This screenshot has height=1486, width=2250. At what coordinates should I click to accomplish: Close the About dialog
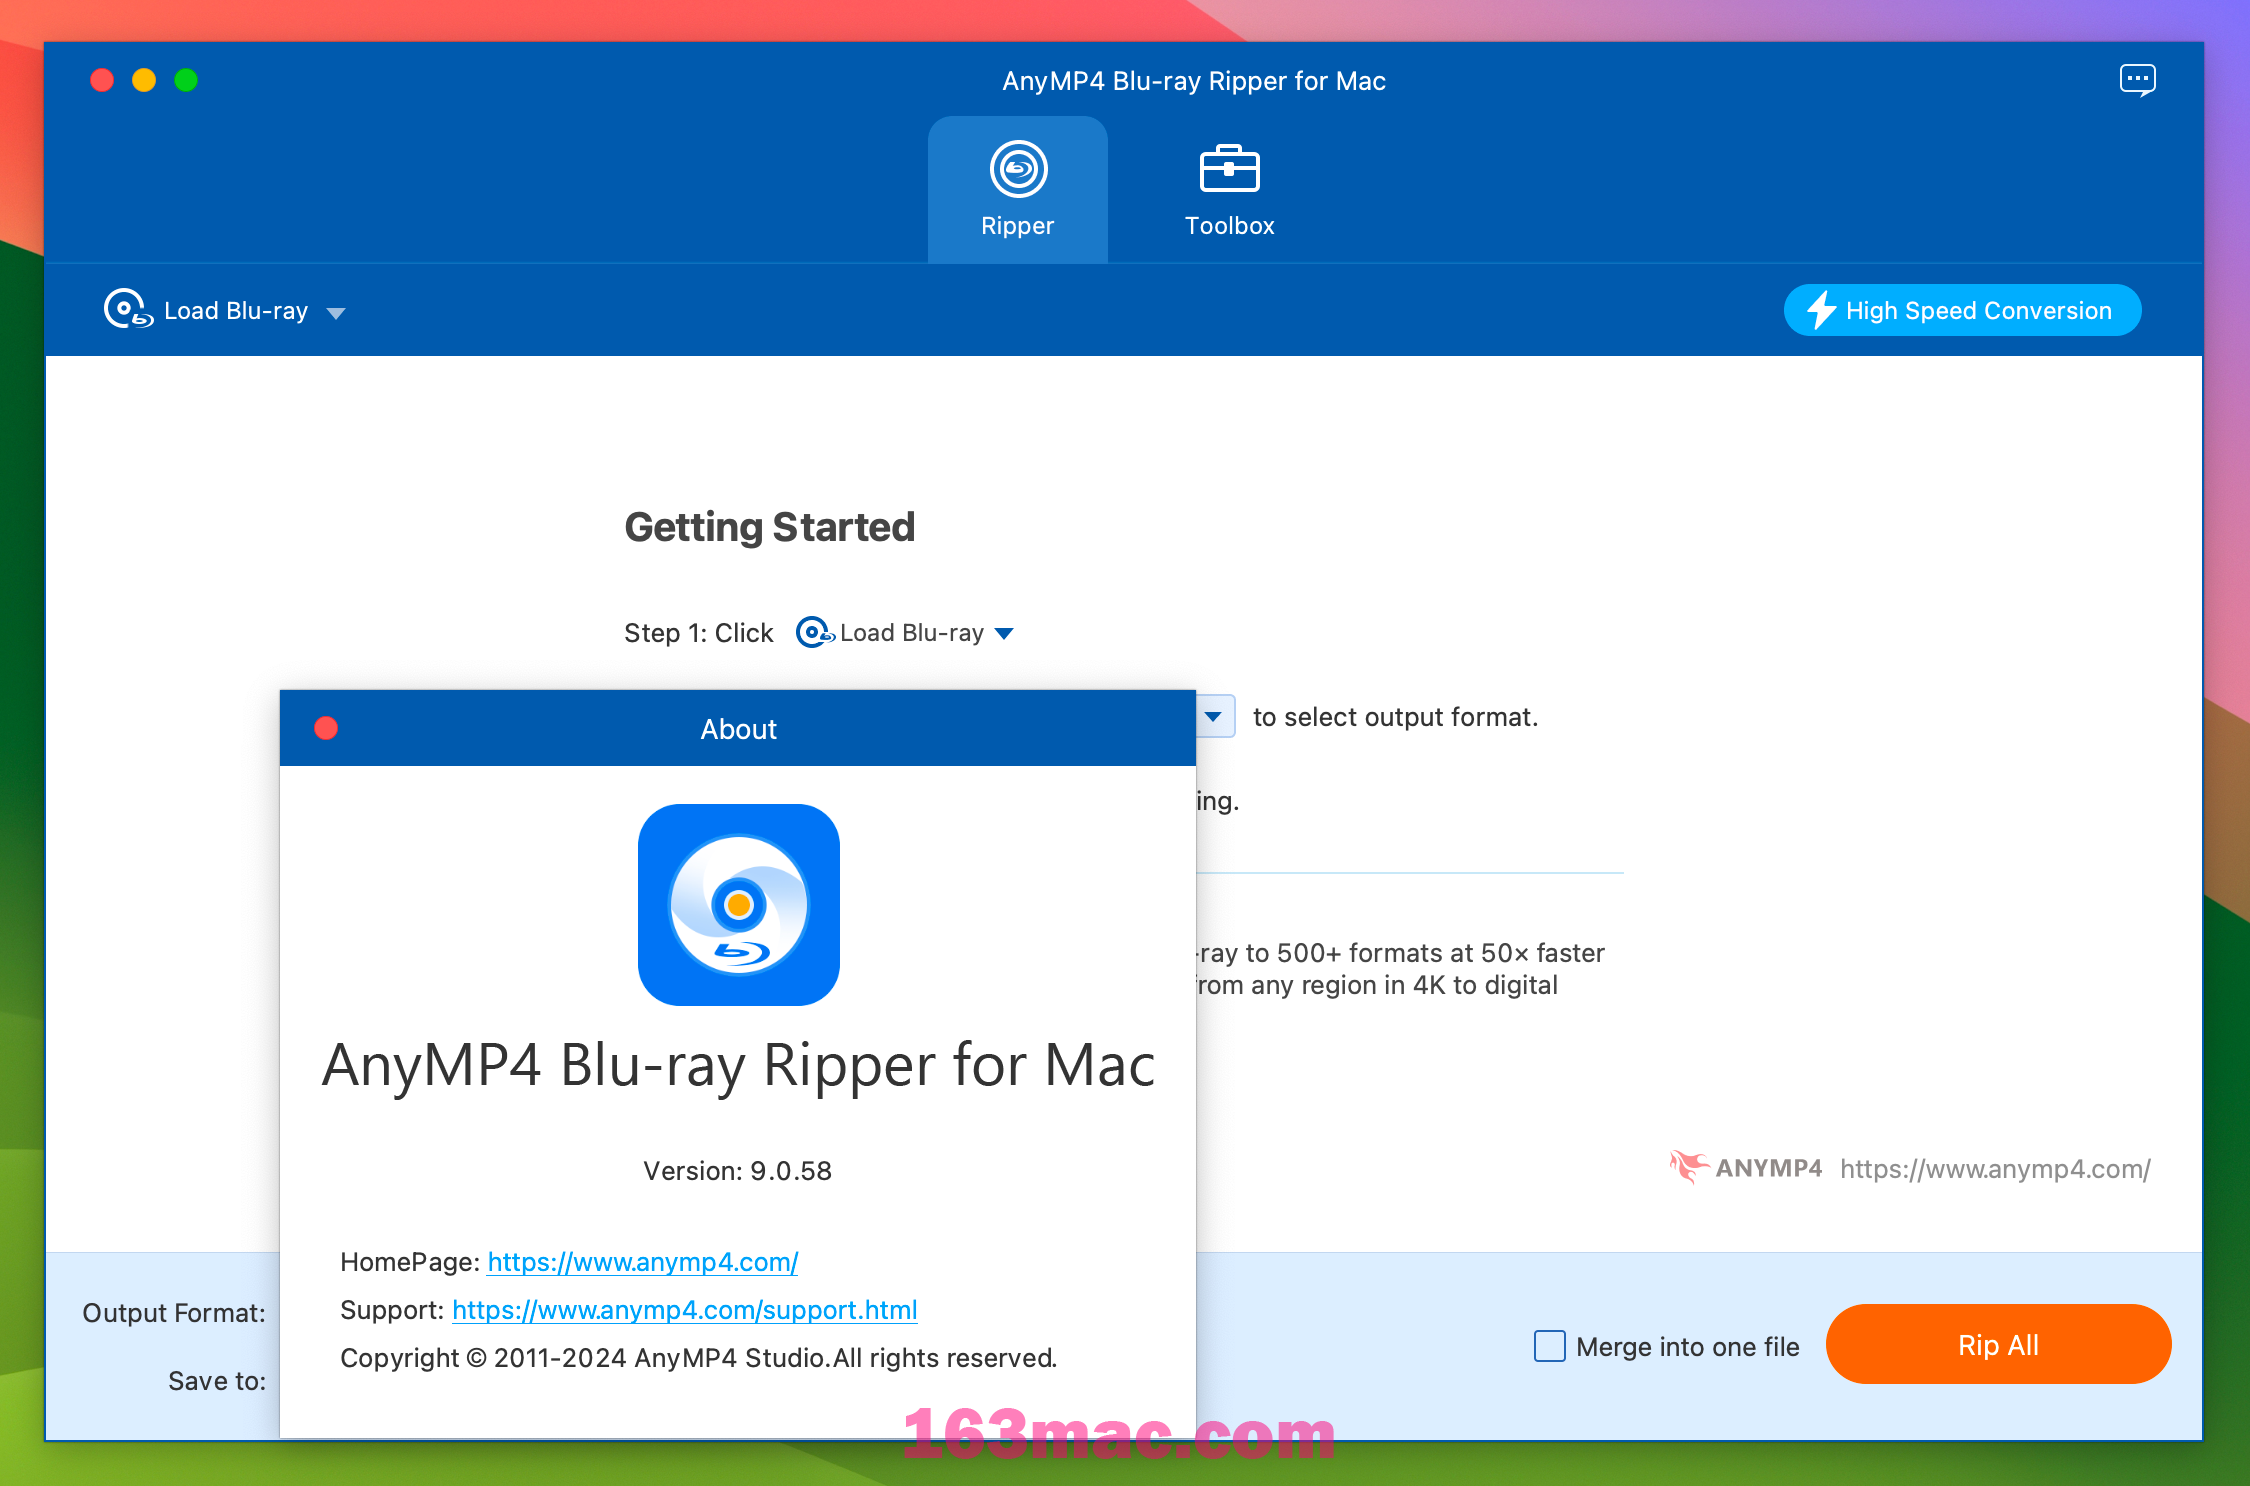pyautogui.click(x=326, y=728)
